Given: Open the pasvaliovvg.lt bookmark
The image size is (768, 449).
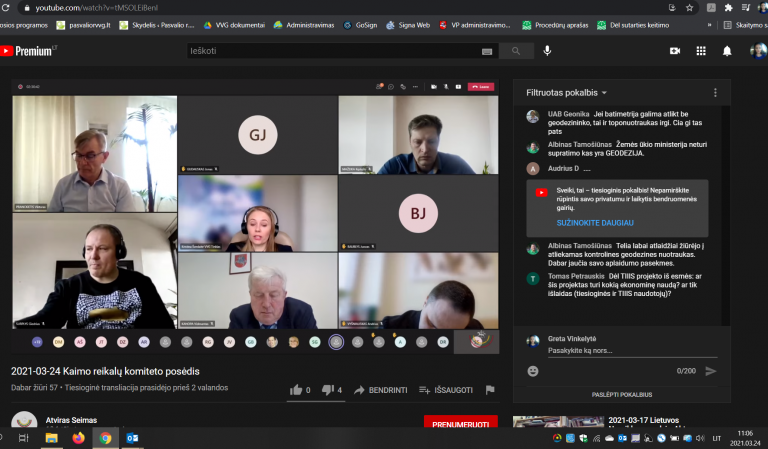Looking at the screenshot, I should pos(84,25).
